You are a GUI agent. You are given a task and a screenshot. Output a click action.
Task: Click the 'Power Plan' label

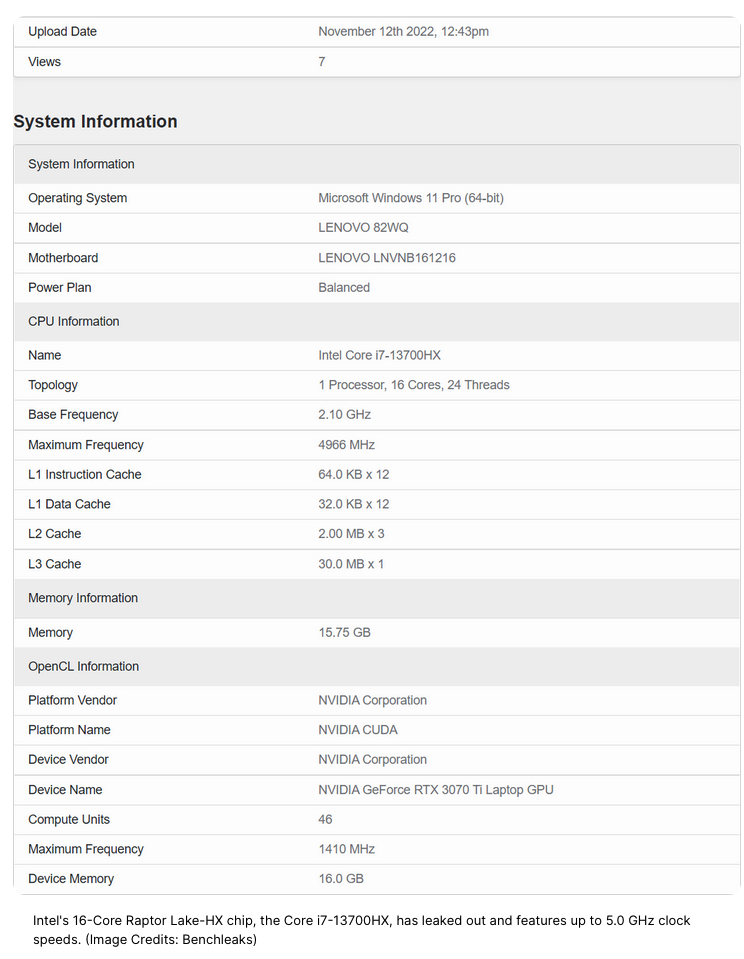tap(59, 287)
